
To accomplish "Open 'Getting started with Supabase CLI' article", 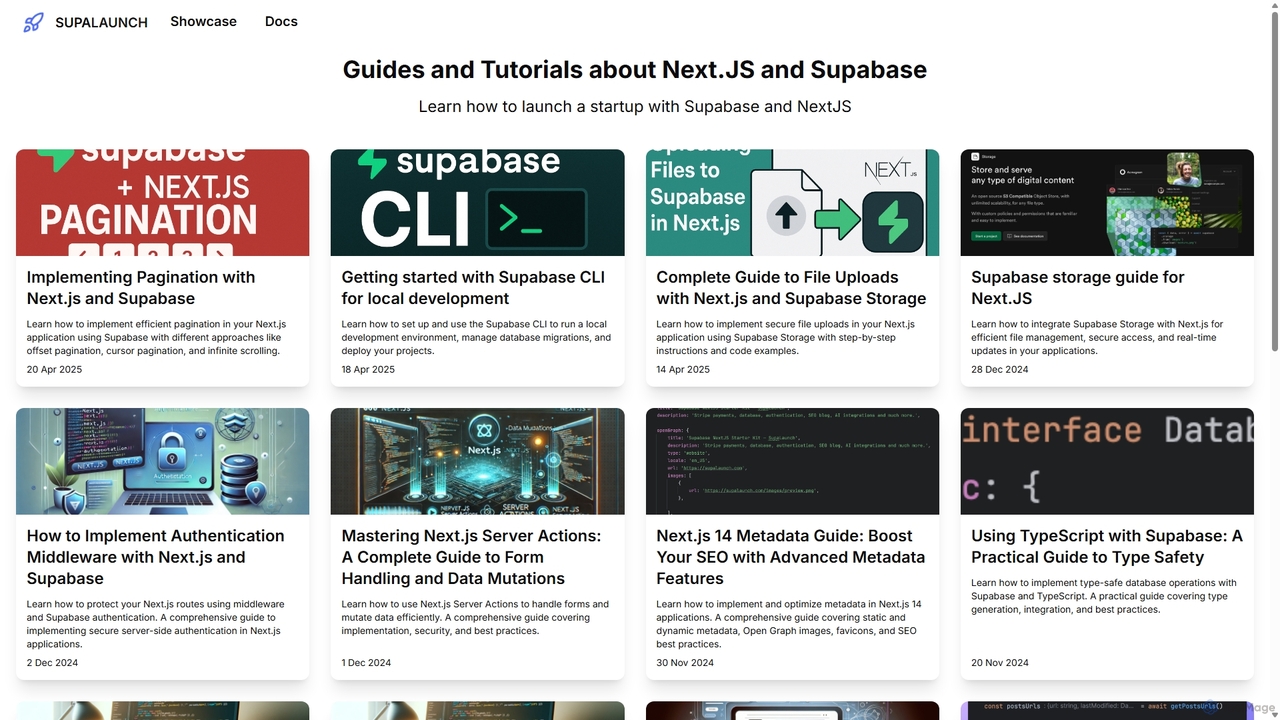I will coord(473,288).
